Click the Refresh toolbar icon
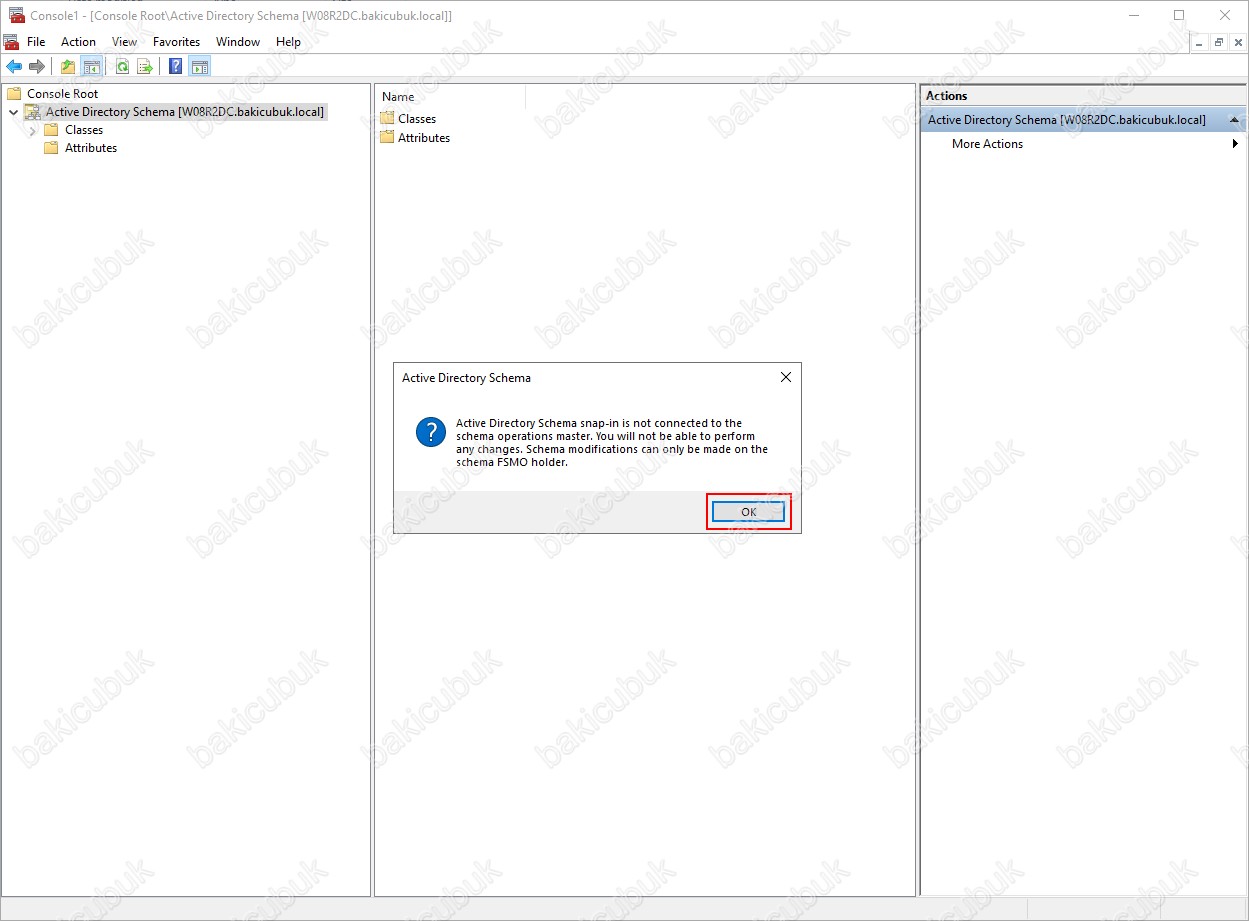Image resolution: width=1249 pixels, height=921 pixels. tap(122, 67)
